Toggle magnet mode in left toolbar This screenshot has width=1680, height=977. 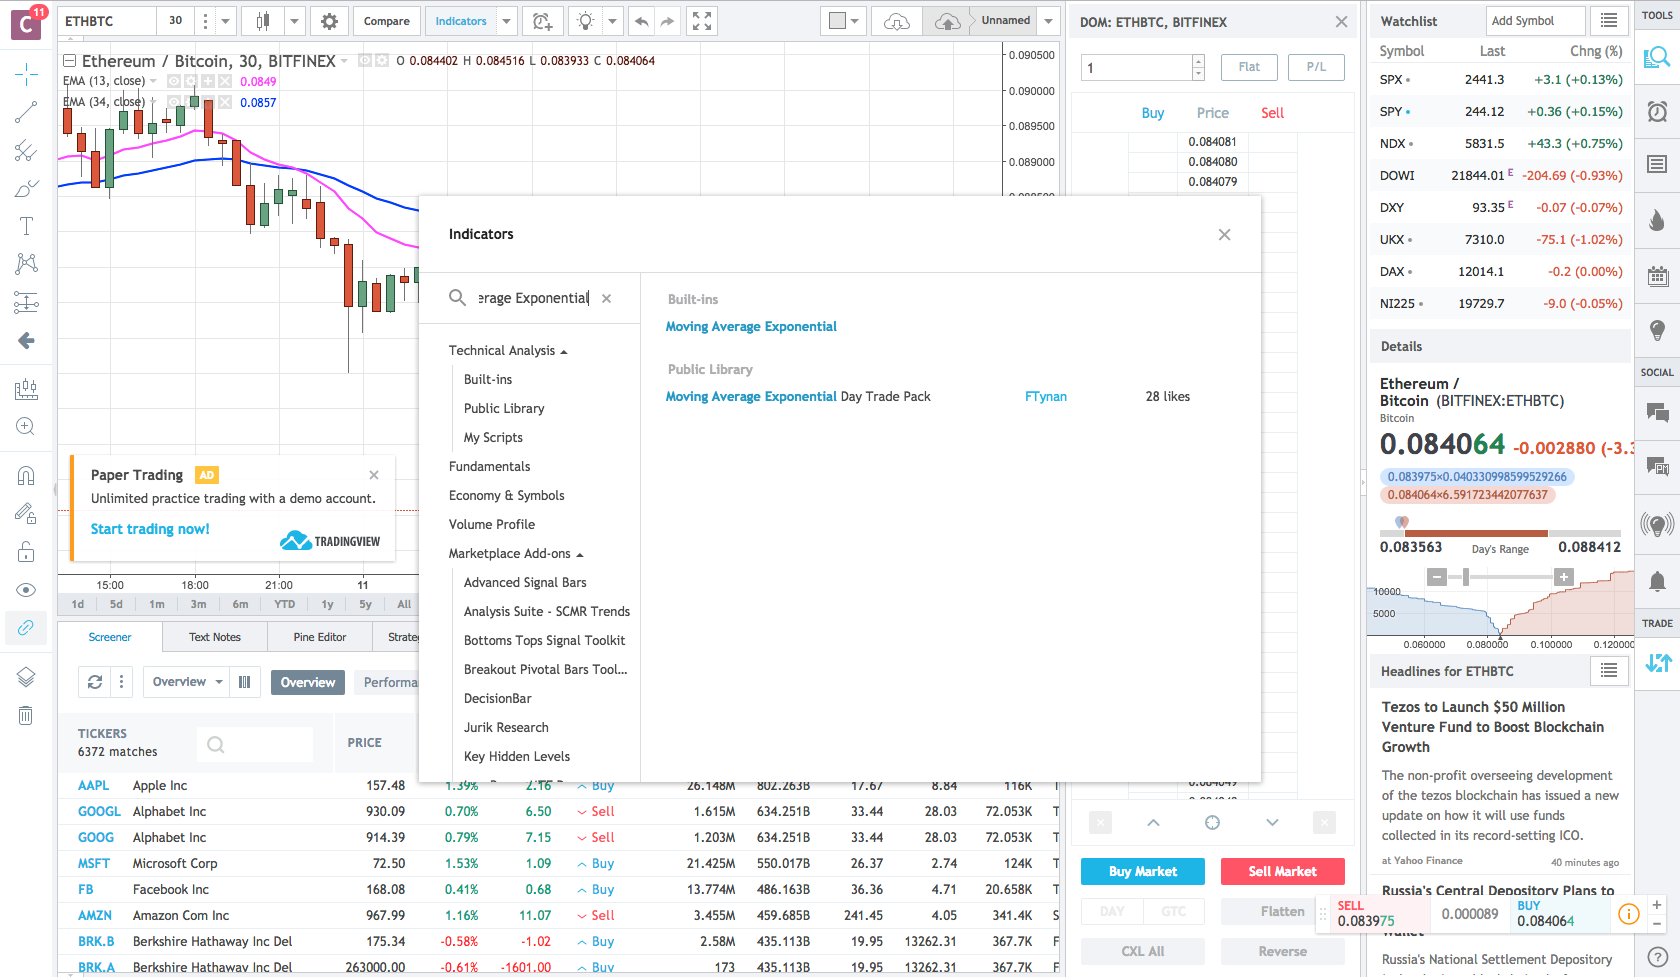(26, 476)
